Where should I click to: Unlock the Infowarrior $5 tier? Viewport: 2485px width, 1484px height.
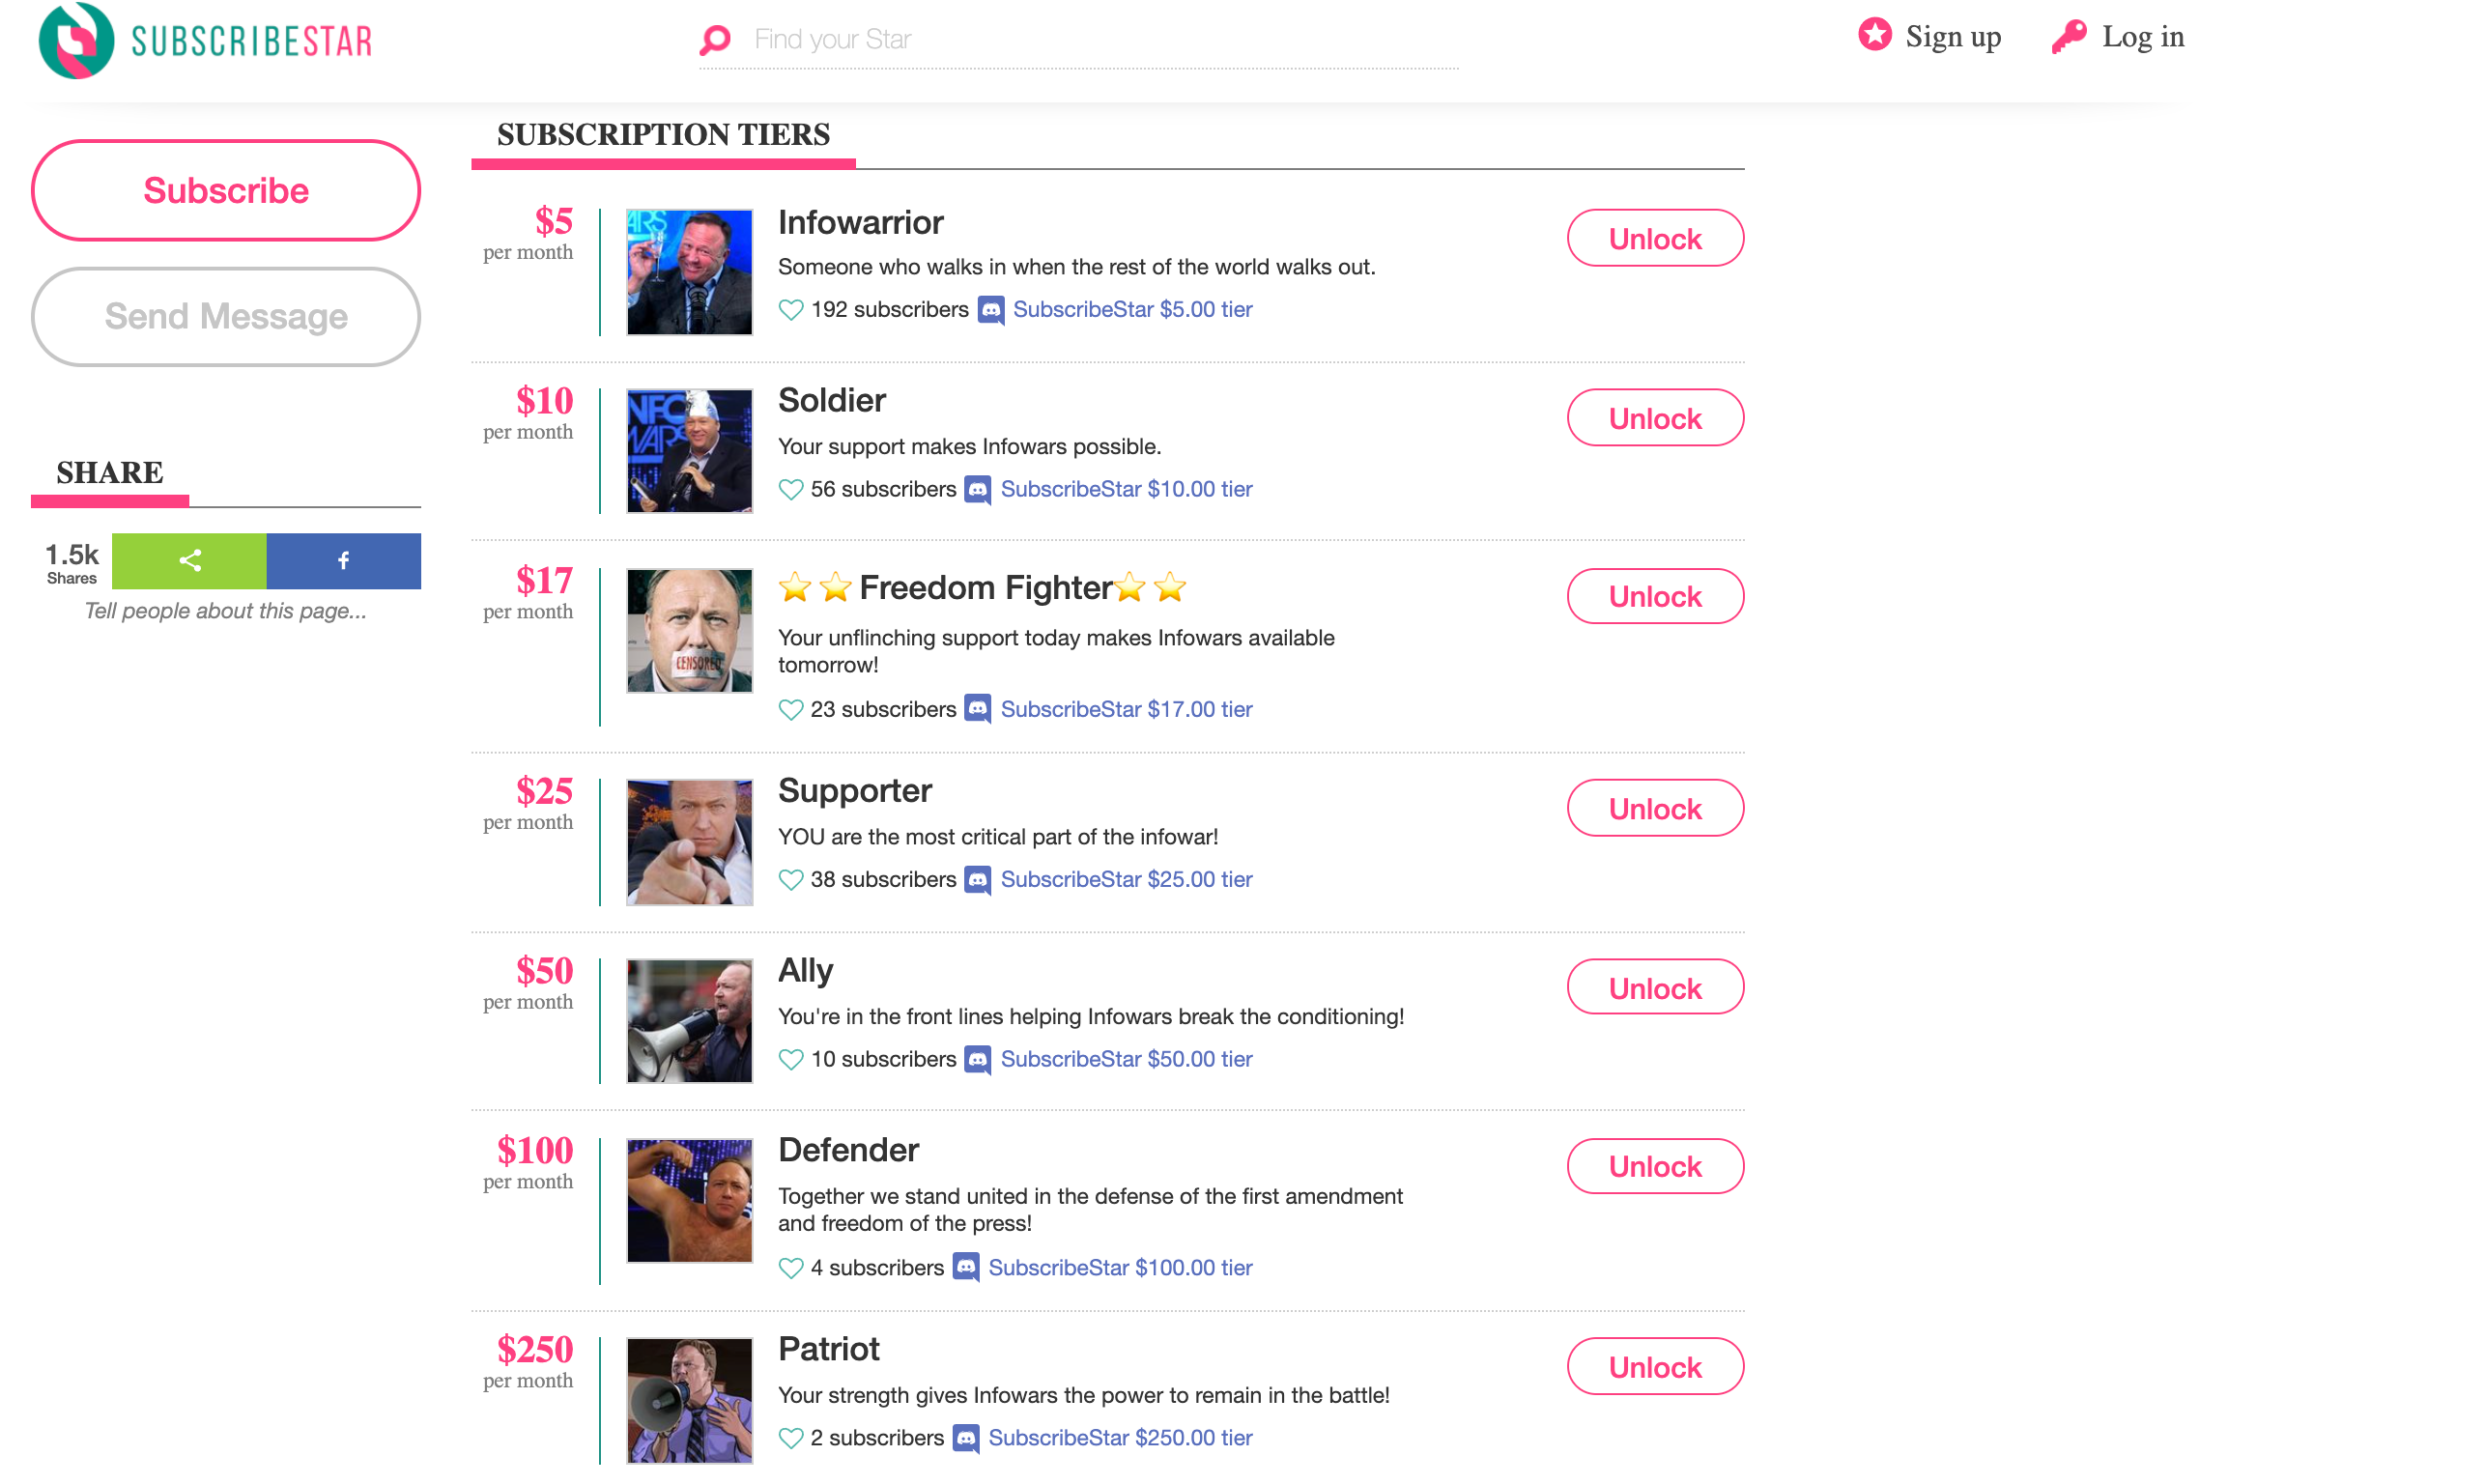pos(1655,239)
